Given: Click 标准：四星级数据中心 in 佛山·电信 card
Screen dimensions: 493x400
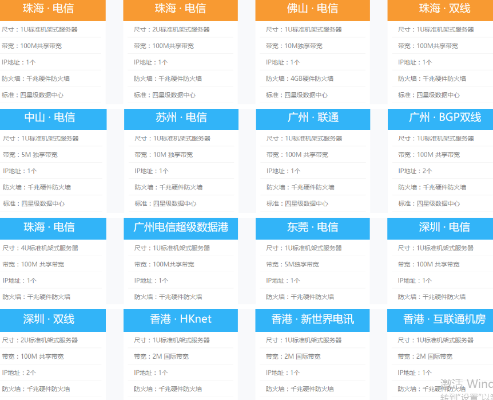Looking at the screenshot, I should tap(297, 95).
